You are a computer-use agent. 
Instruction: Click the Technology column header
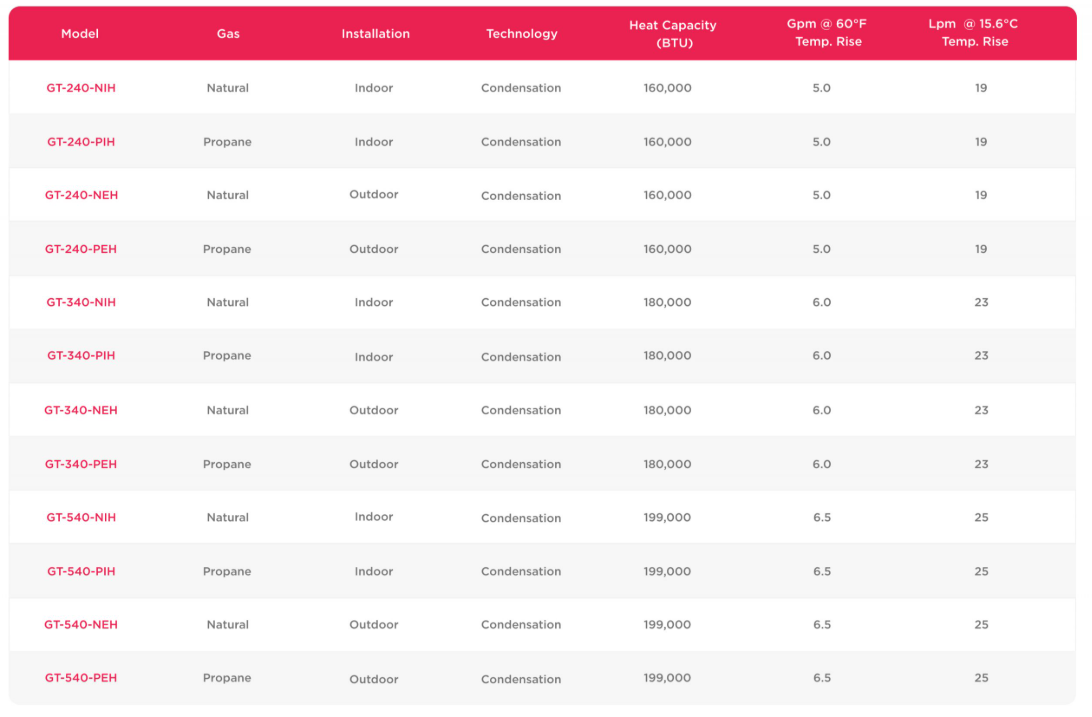coord(522,34)
